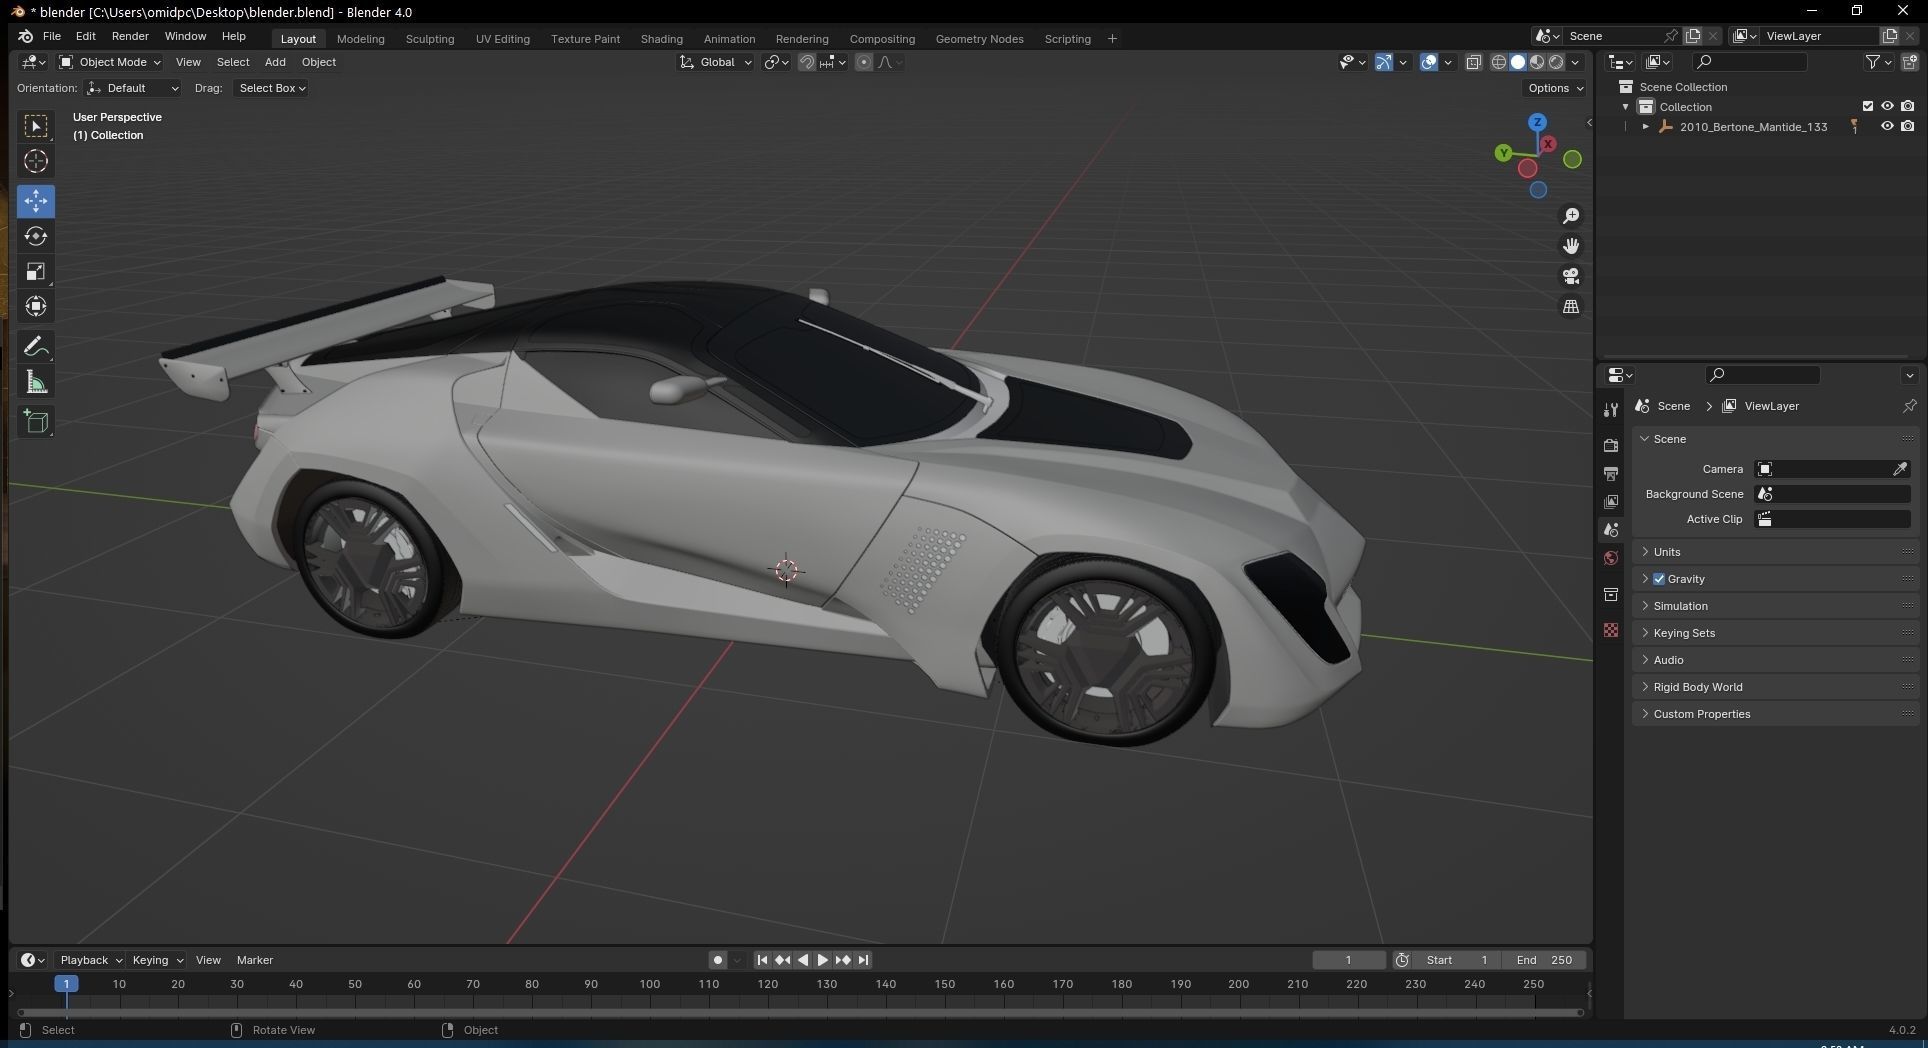
Task: Toggle camera view icon in viewport
Action: click(x=1571, y=276)
